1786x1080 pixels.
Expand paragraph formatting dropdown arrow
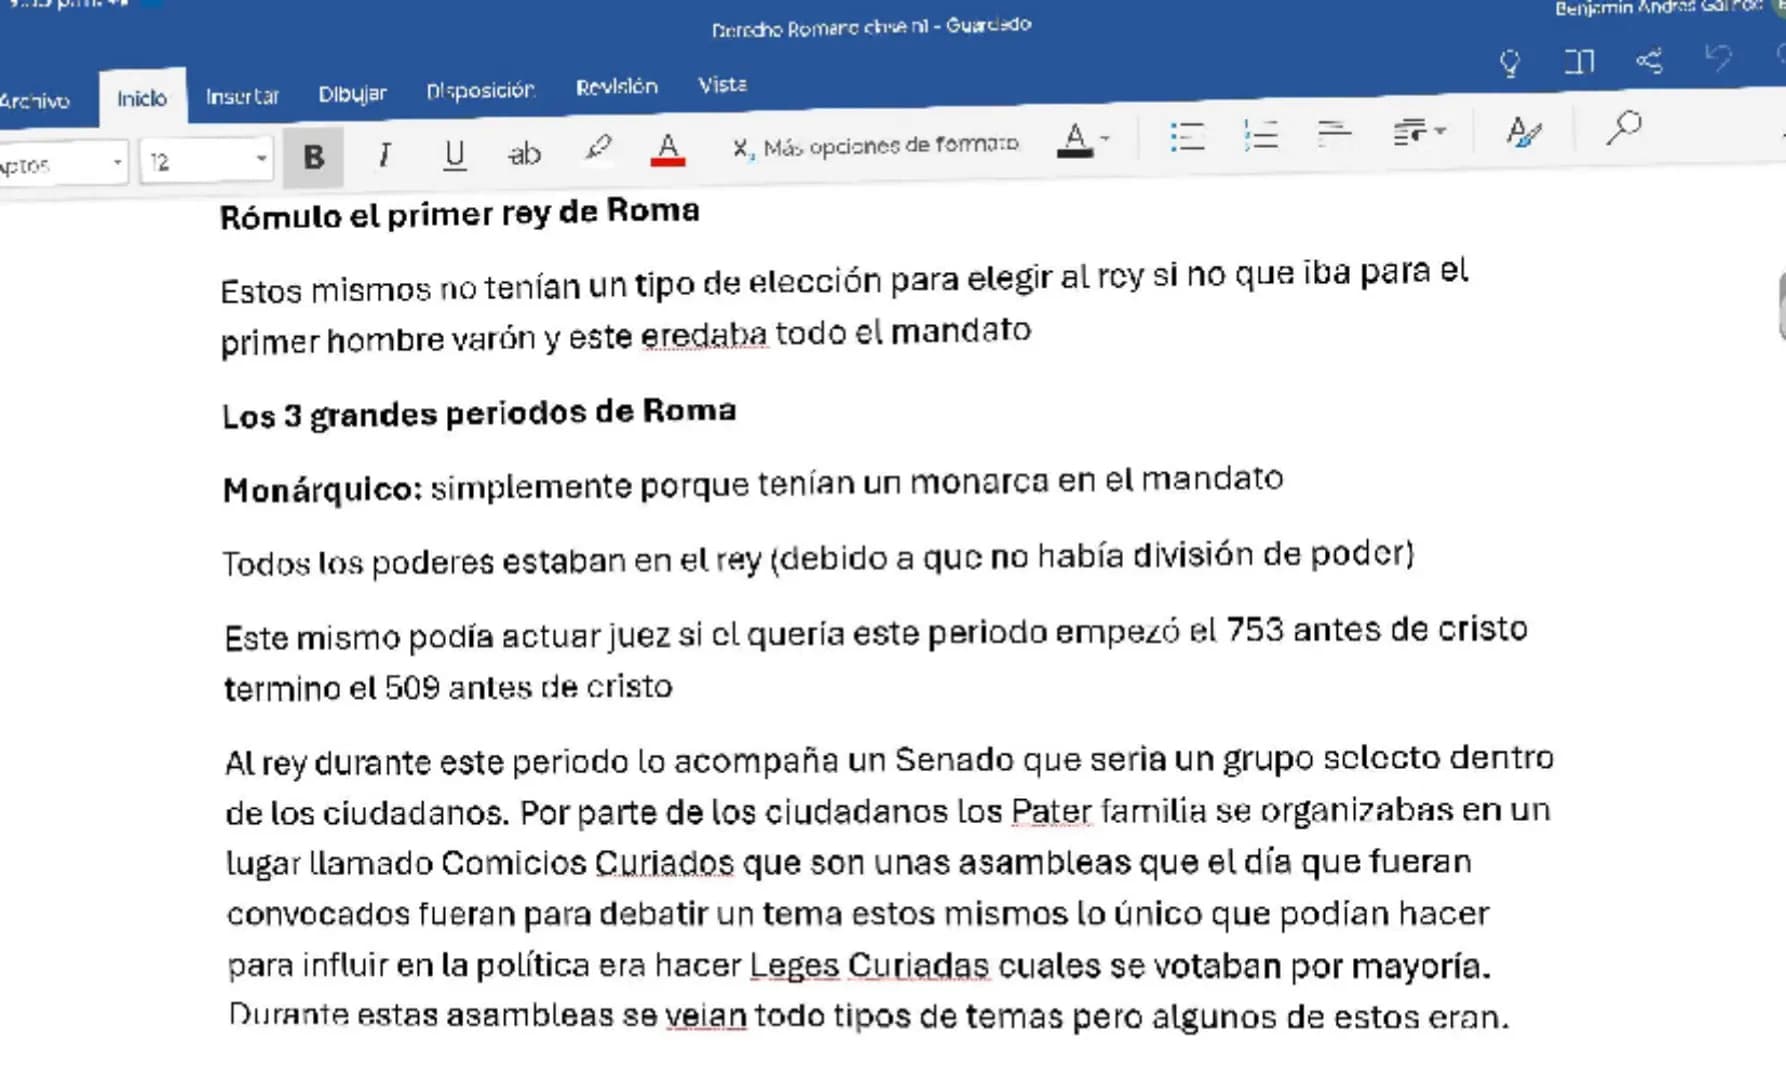(x=1440, y=130)
